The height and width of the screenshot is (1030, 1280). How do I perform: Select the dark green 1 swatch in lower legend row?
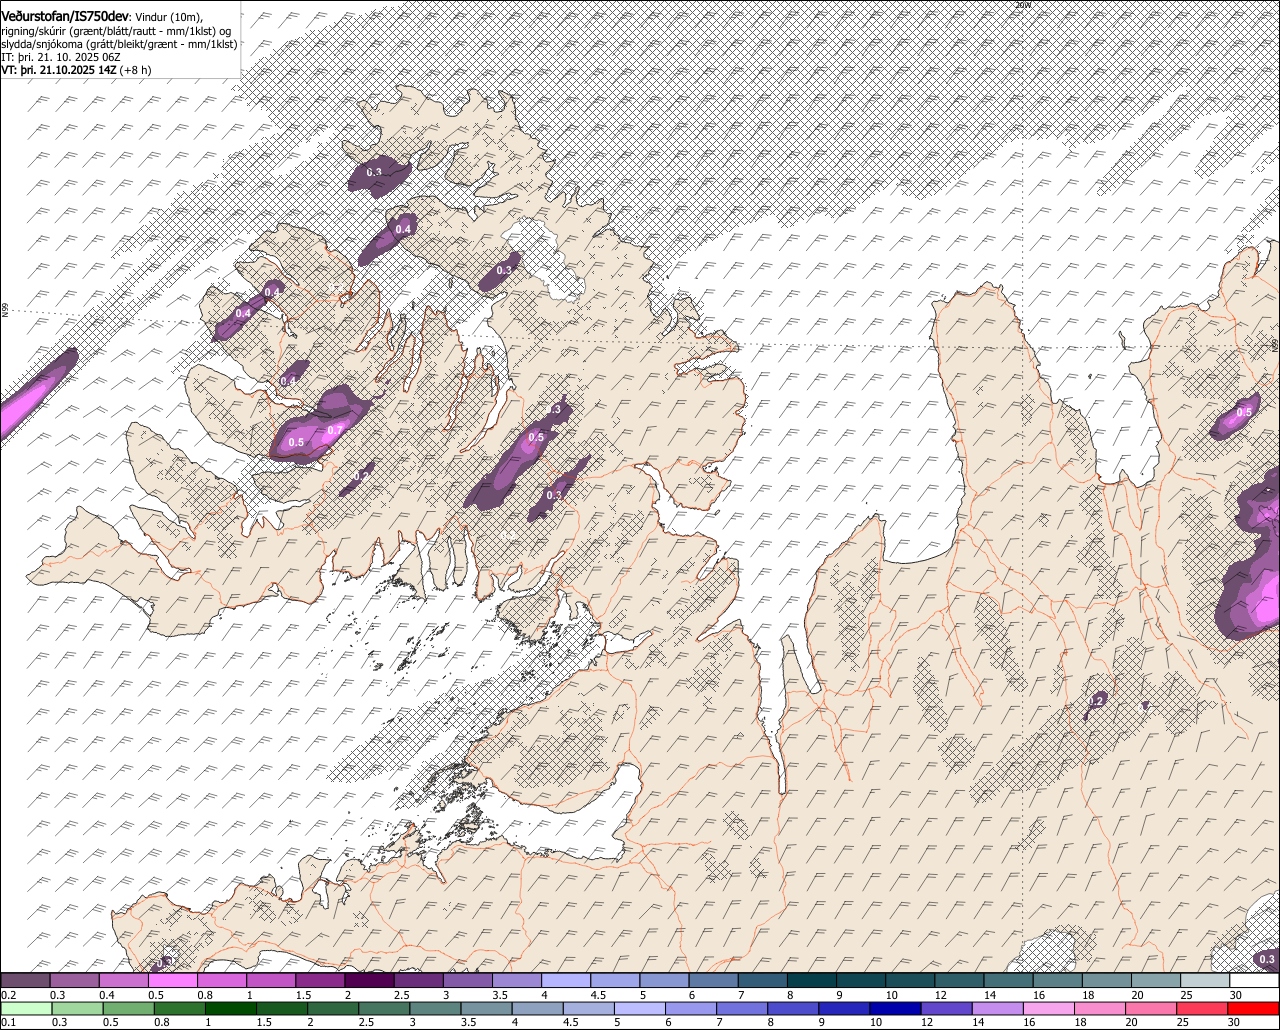pos(229,1008)
